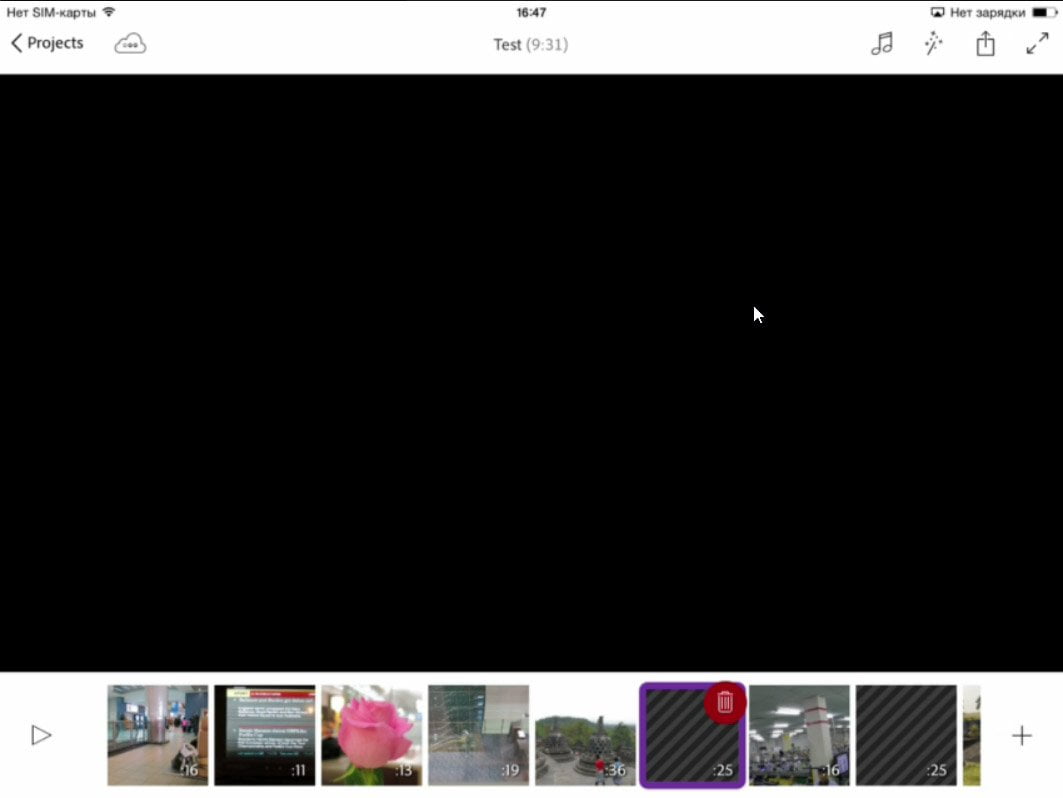Delete the selected clip using red trash icon
The image size is (1063, 798).
[x=725, y=702]
